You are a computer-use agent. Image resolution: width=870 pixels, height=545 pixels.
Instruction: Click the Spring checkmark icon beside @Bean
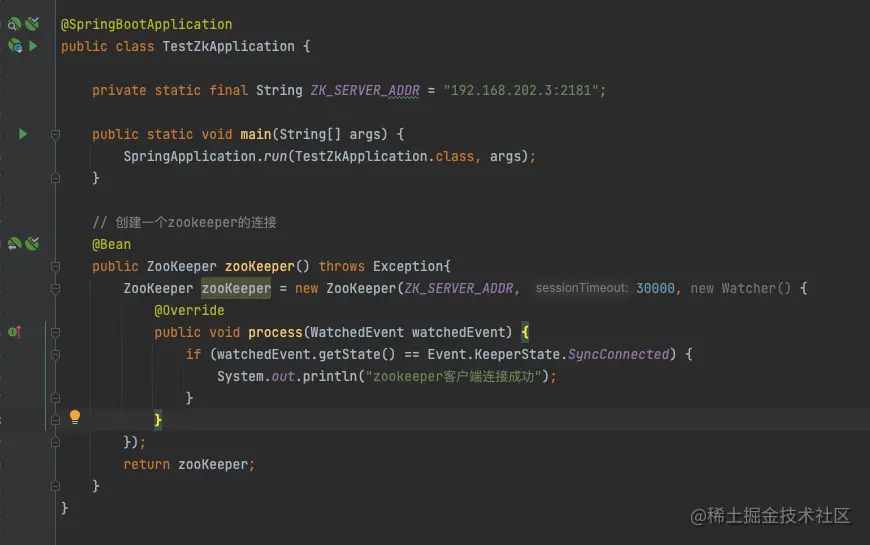pyautogui.click(x=32, y=244)
